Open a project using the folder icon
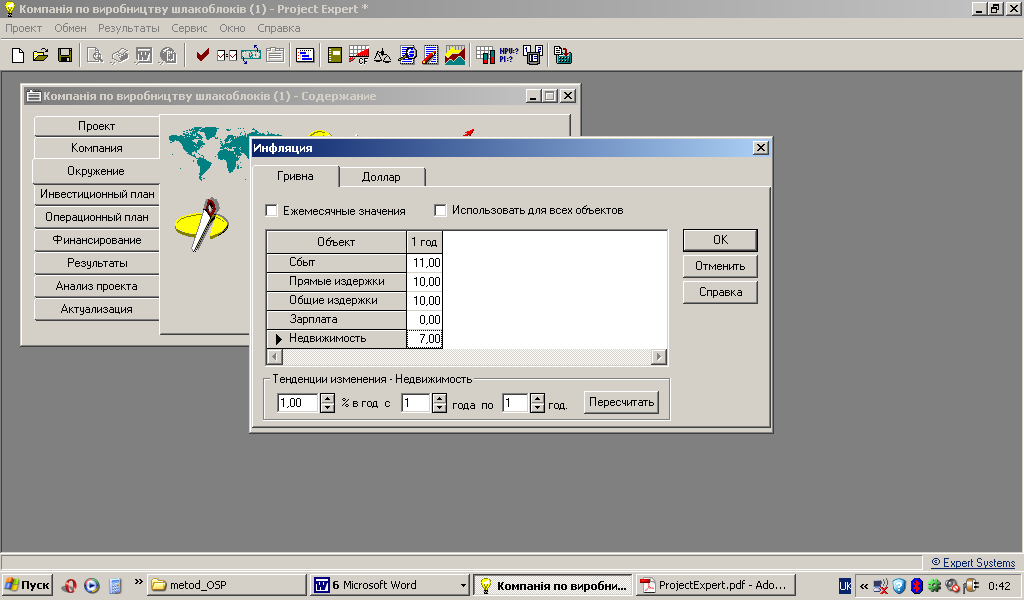The height and width of the screenshot is (600, 1024). 40,55
